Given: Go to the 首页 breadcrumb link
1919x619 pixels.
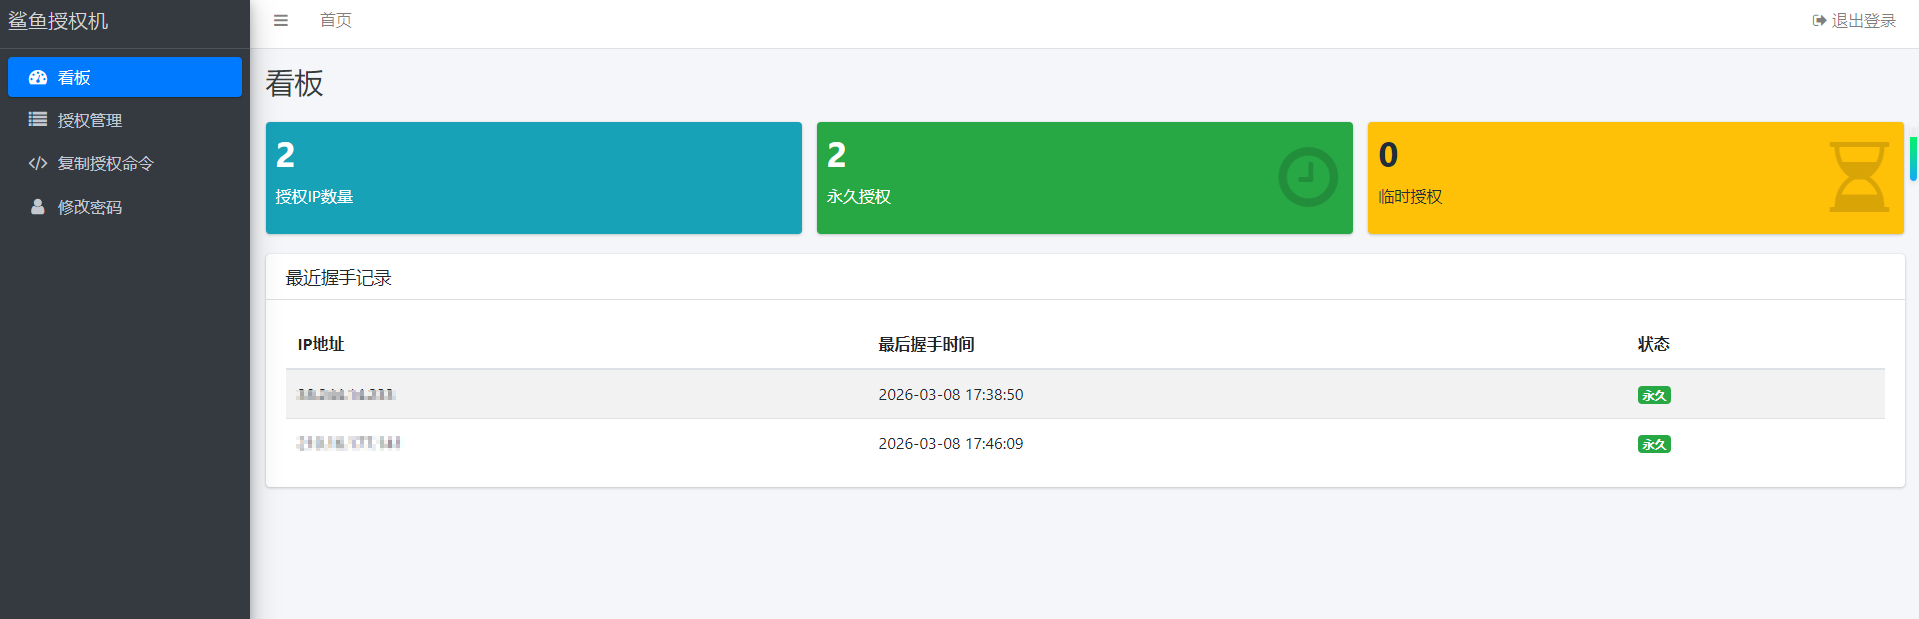Looking at the screenshot, I should click(336, 20).
